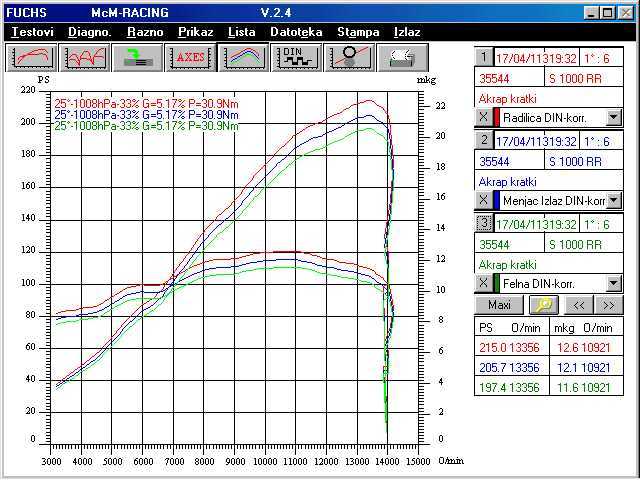The width and height of the screenshot is (640, 480).
Task: Click the yellow magnifier zoom button
Action: point(545,305)
